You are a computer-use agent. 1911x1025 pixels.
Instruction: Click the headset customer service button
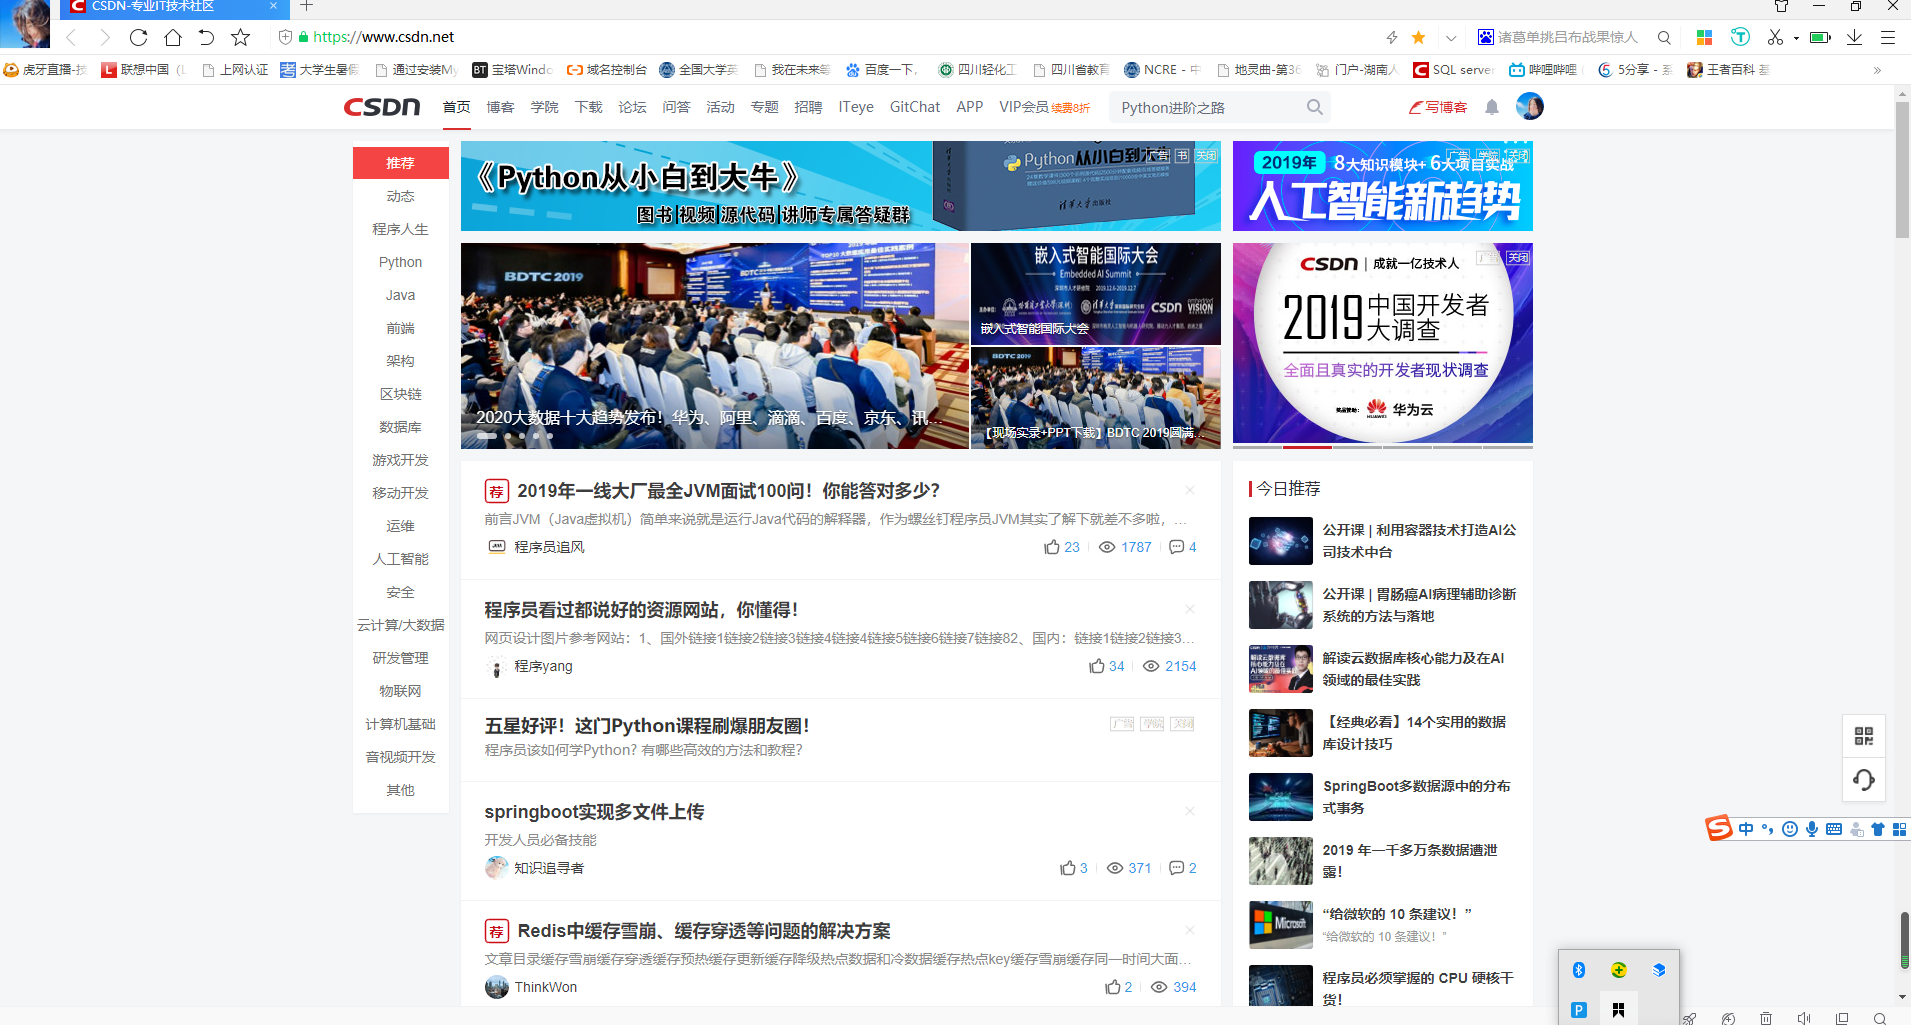click(x=1864, y=780)
